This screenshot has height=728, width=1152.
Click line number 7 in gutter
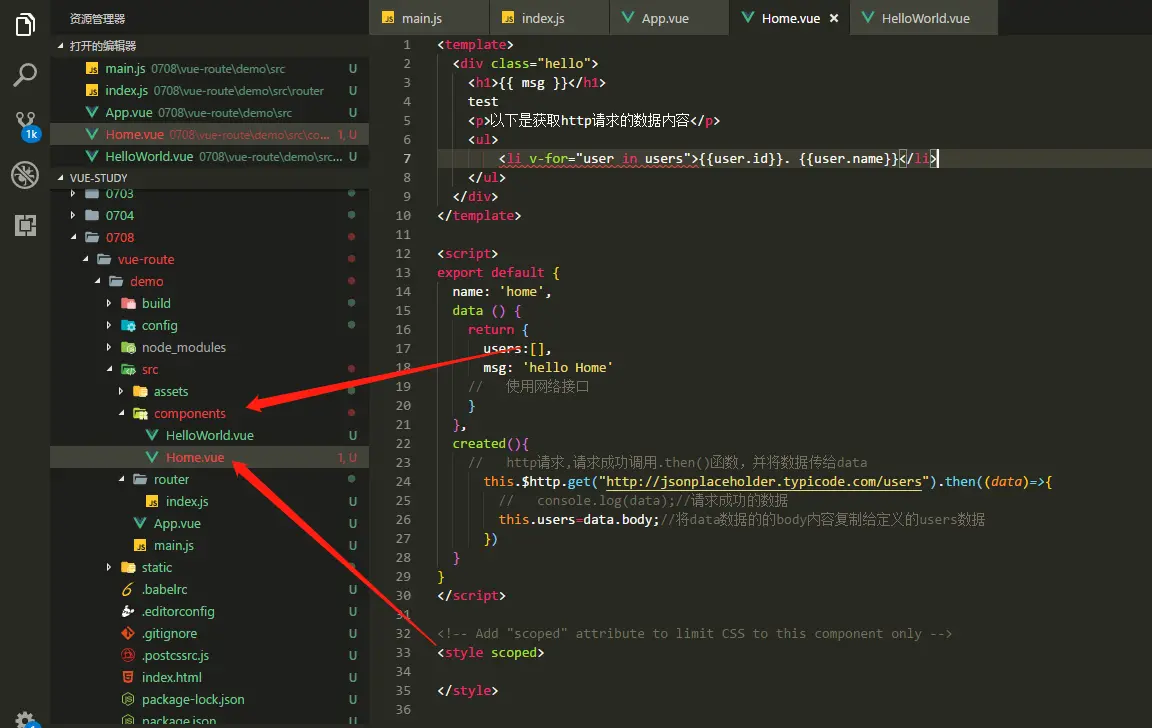click(x=407, y=159)
